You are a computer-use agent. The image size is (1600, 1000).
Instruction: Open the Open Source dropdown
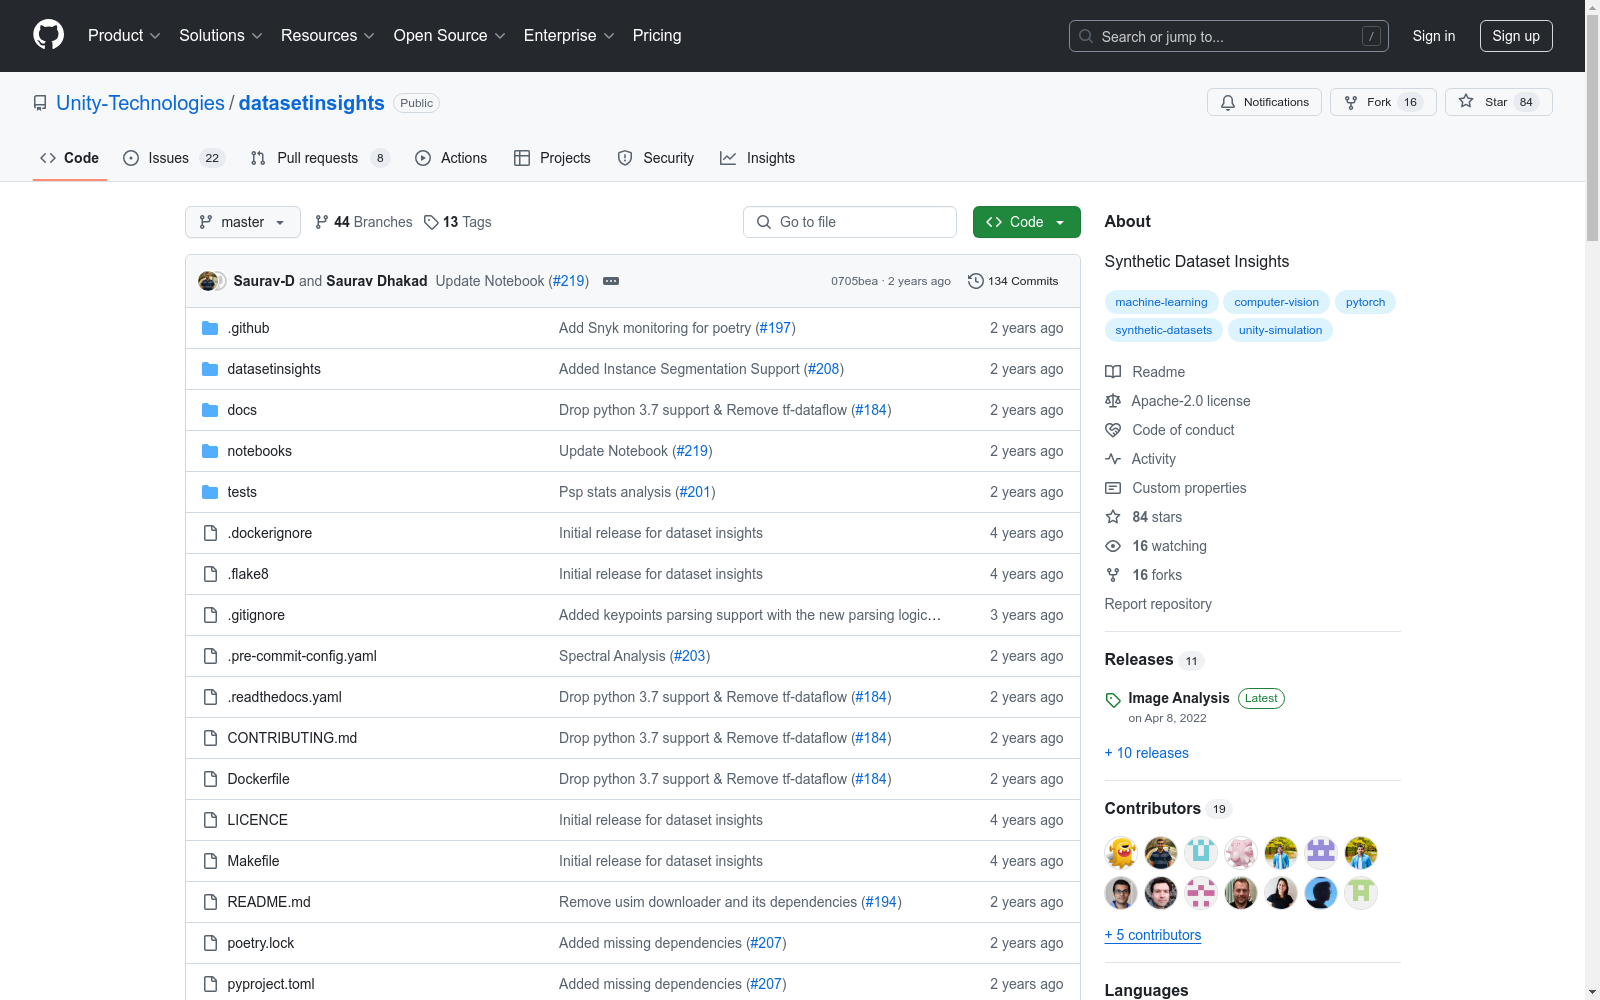450,35
